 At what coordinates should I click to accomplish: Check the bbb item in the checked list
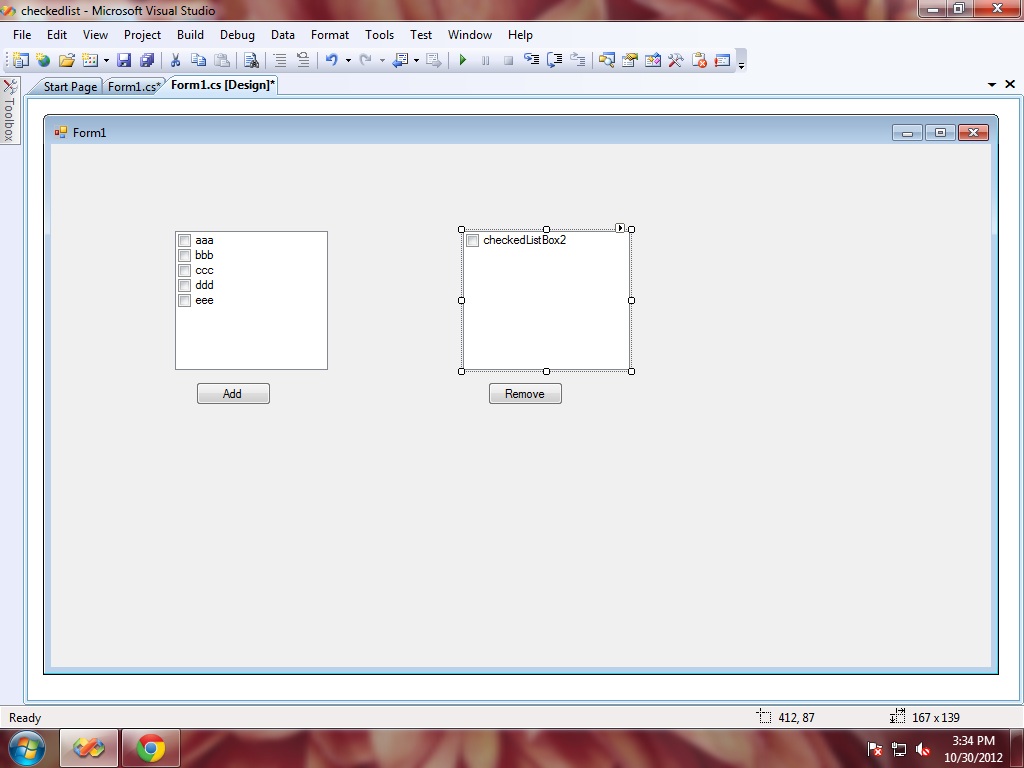[184, 255]
